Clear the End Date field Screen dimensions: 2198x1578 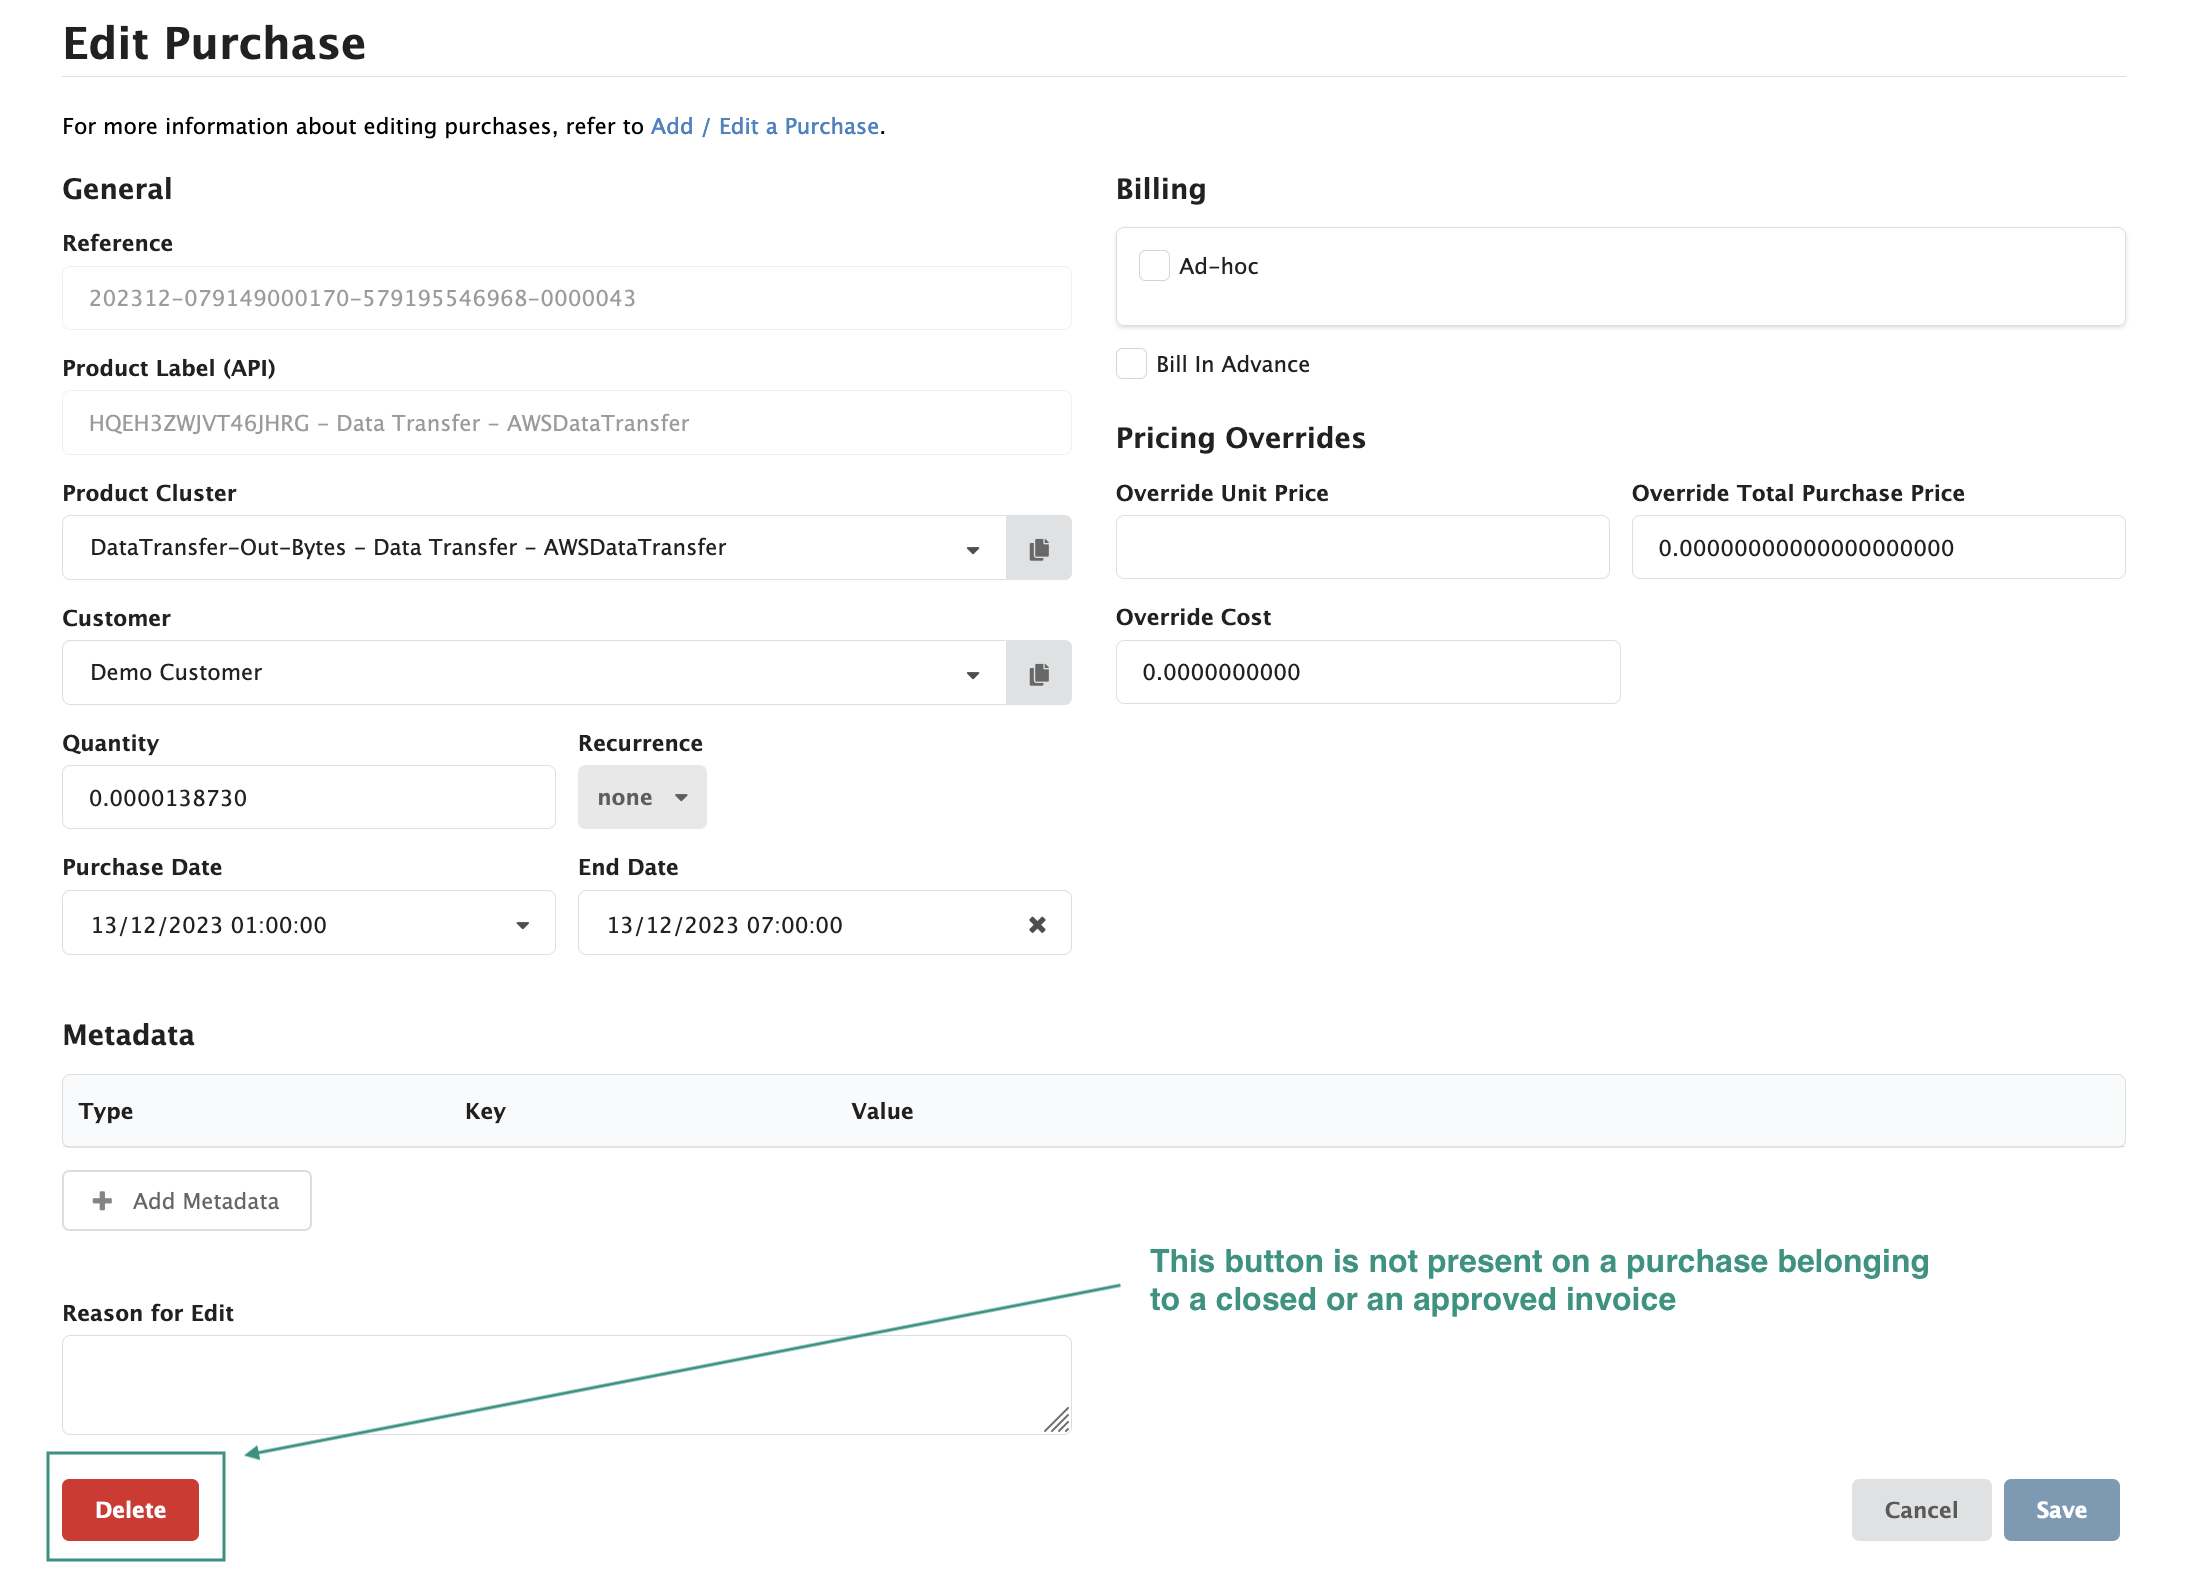pos(1037,923)
